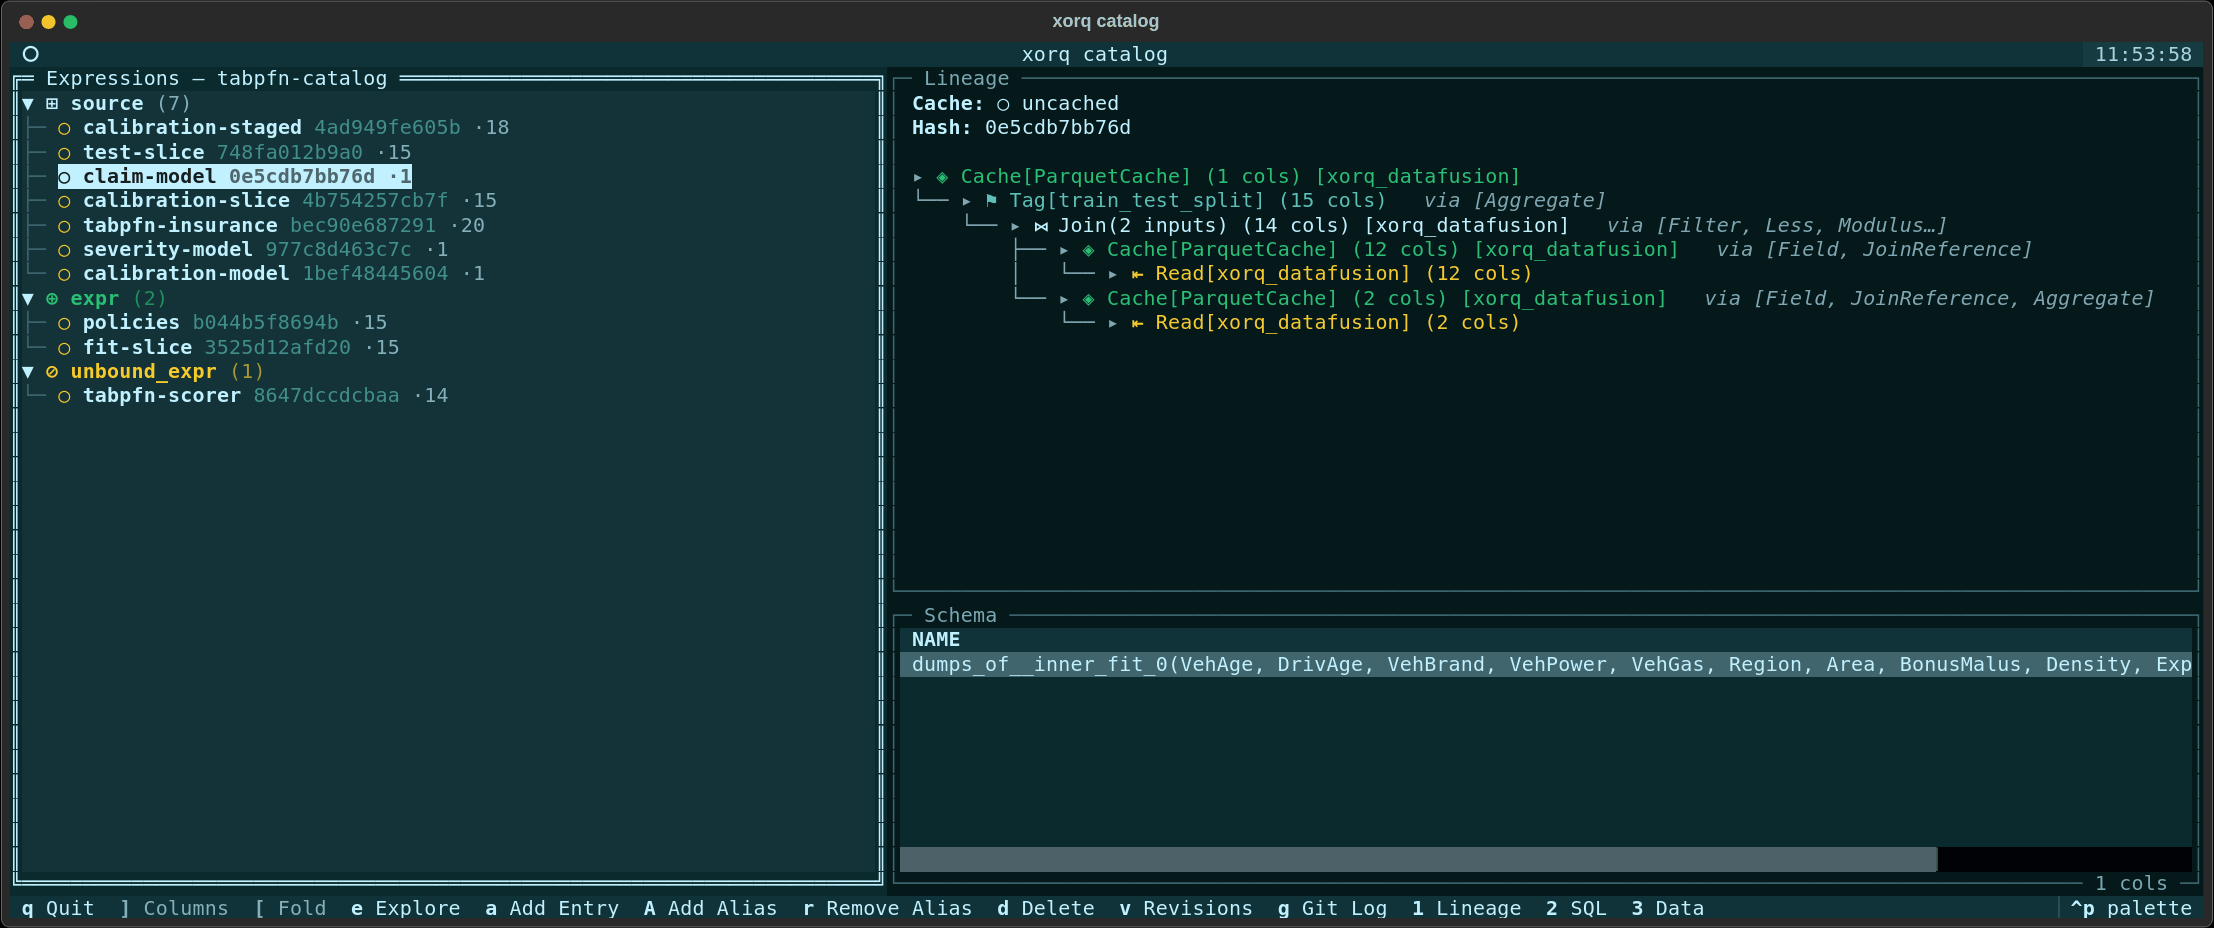Open Revisions from the footer
The height and width of the screenshot is (928, 2214).
tap(1186, 908)
